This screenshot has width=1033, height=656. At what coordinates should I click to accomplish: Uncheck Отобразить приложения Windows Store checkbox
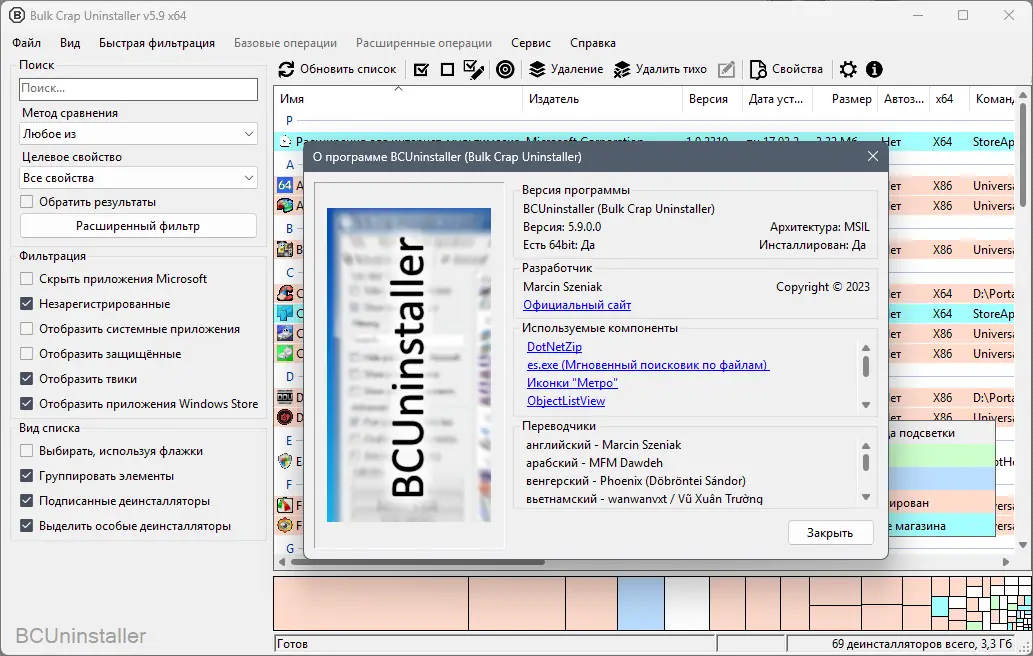click(x=26, y=404)
